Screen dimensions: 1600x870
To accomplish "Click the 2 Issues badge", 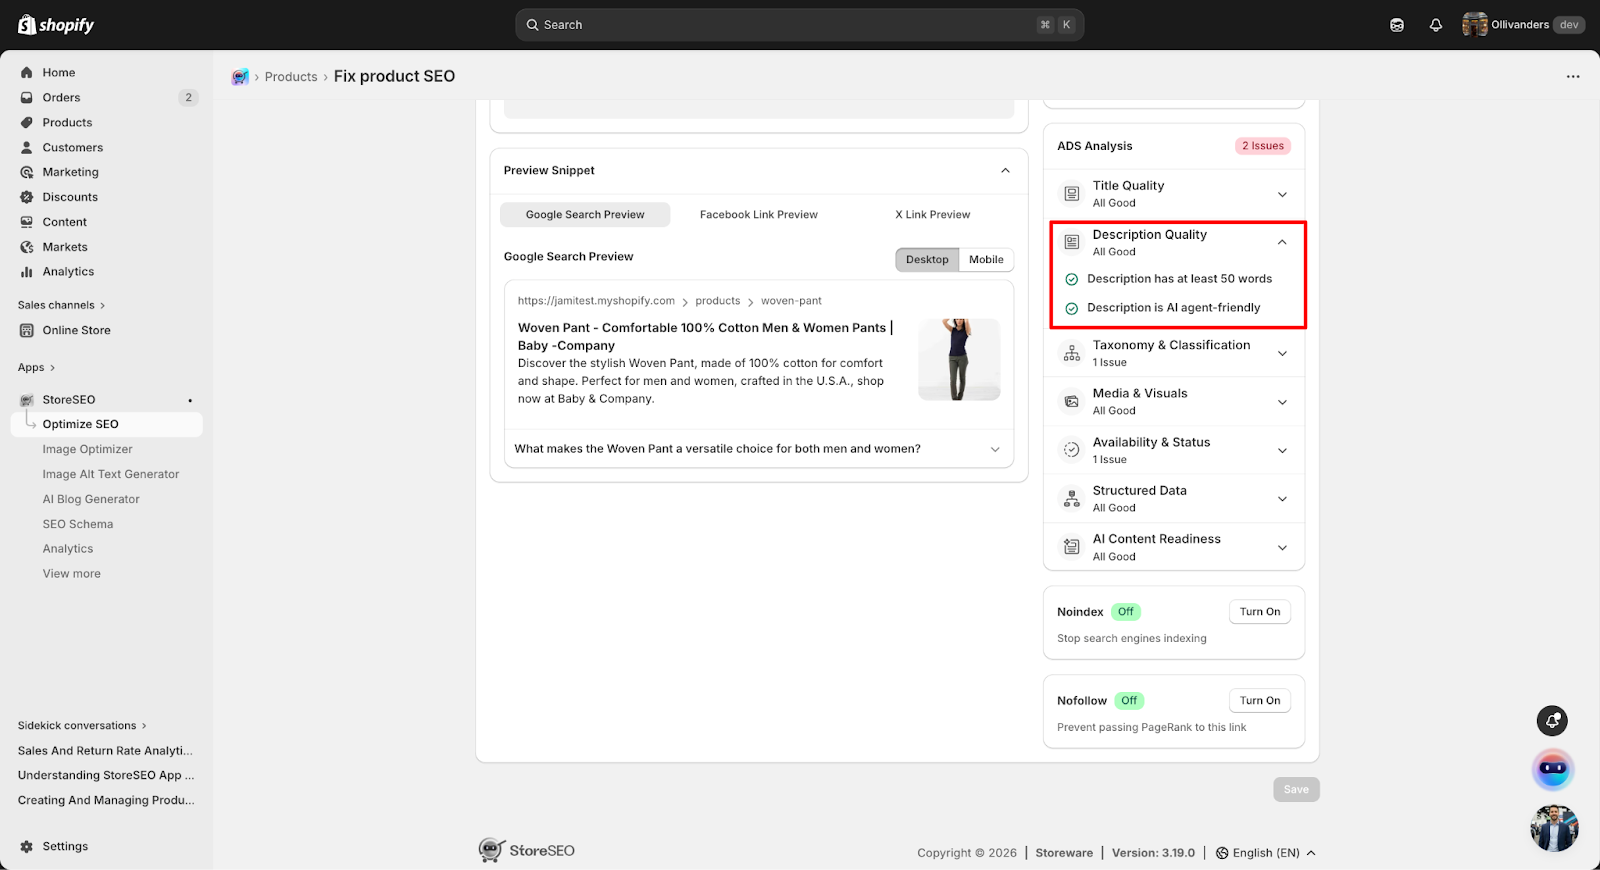I will 1263,146.
